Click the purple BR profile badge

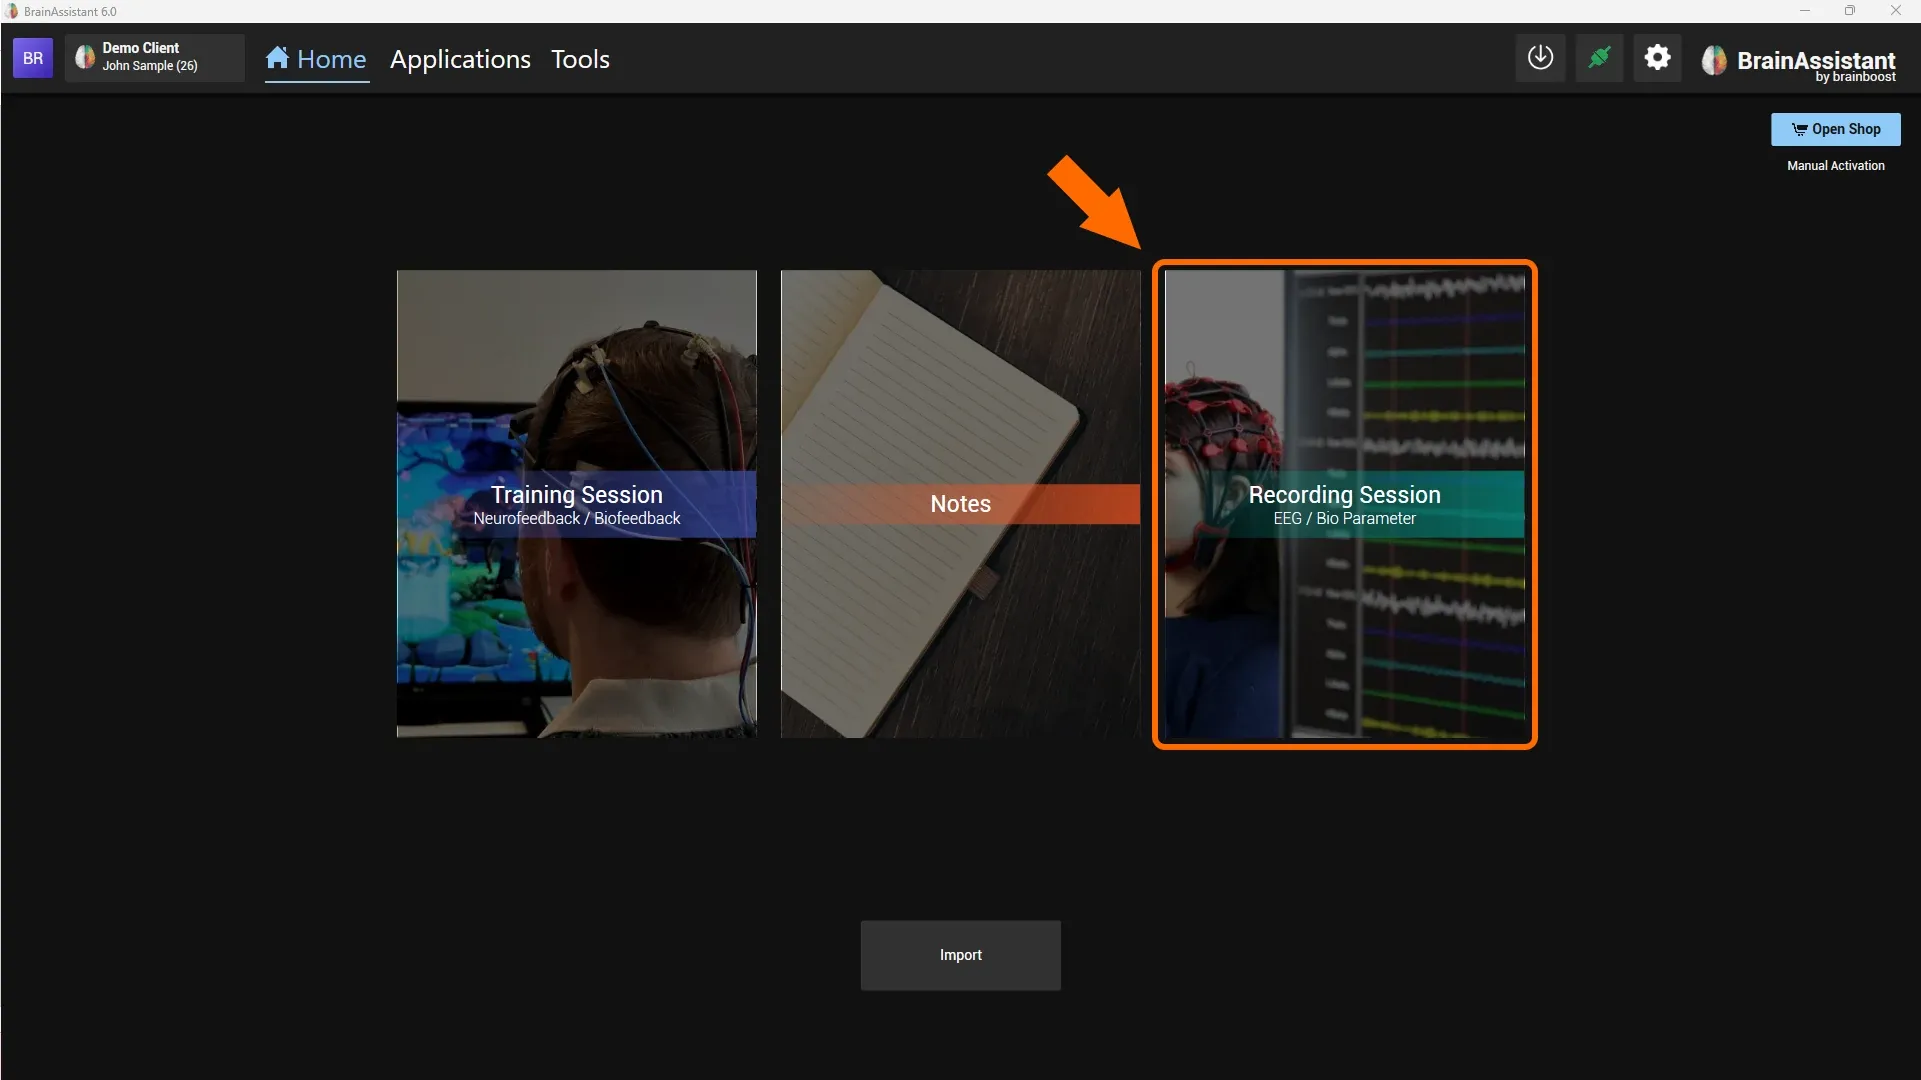[33, 58]
